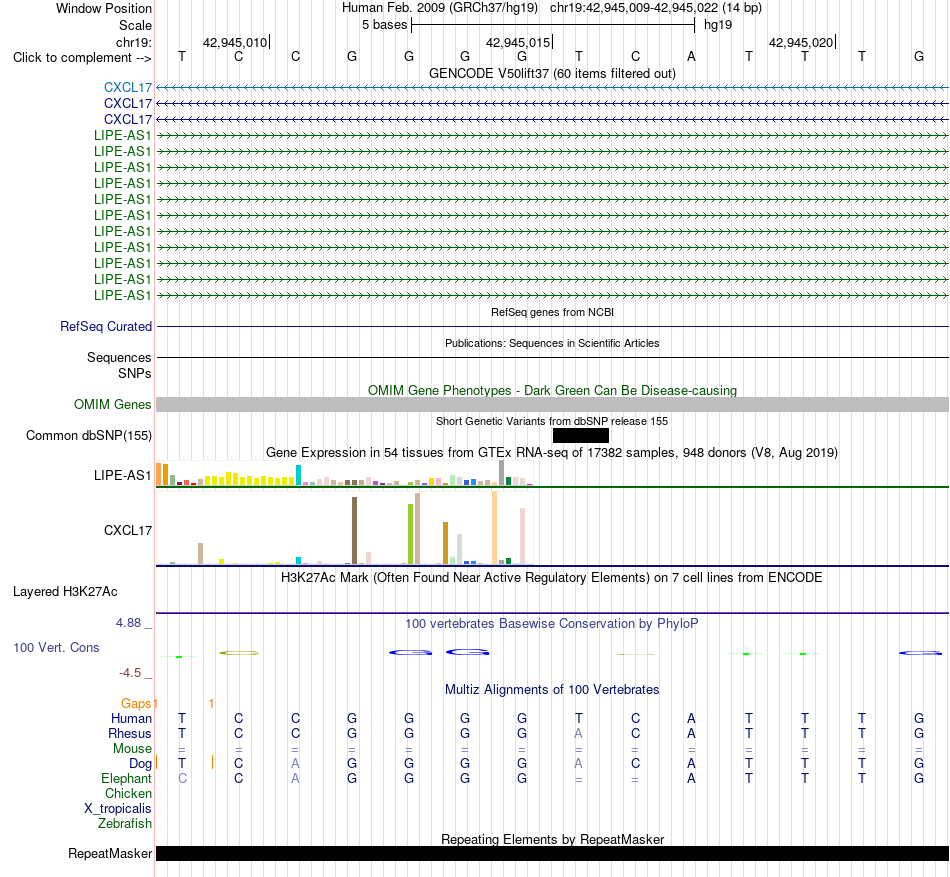
Task: Click the horizontal 5-base scale bar
Action: pos(553,25)
